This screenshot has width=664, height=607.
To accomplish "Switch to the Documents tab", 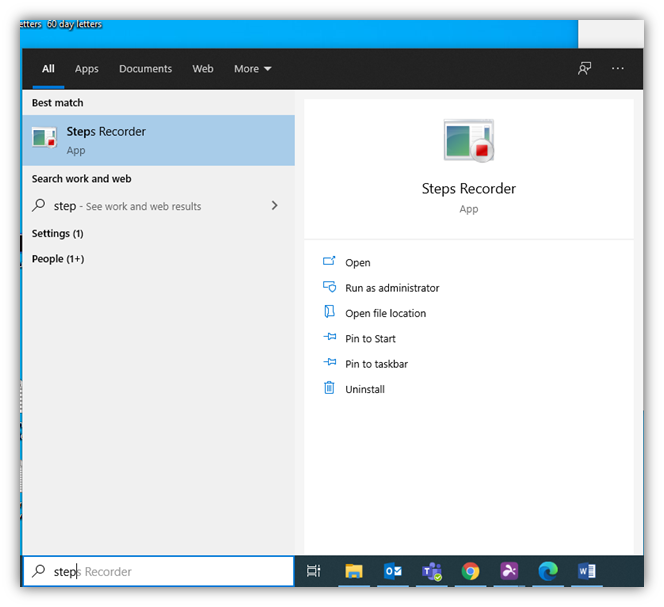I will 145,69.
